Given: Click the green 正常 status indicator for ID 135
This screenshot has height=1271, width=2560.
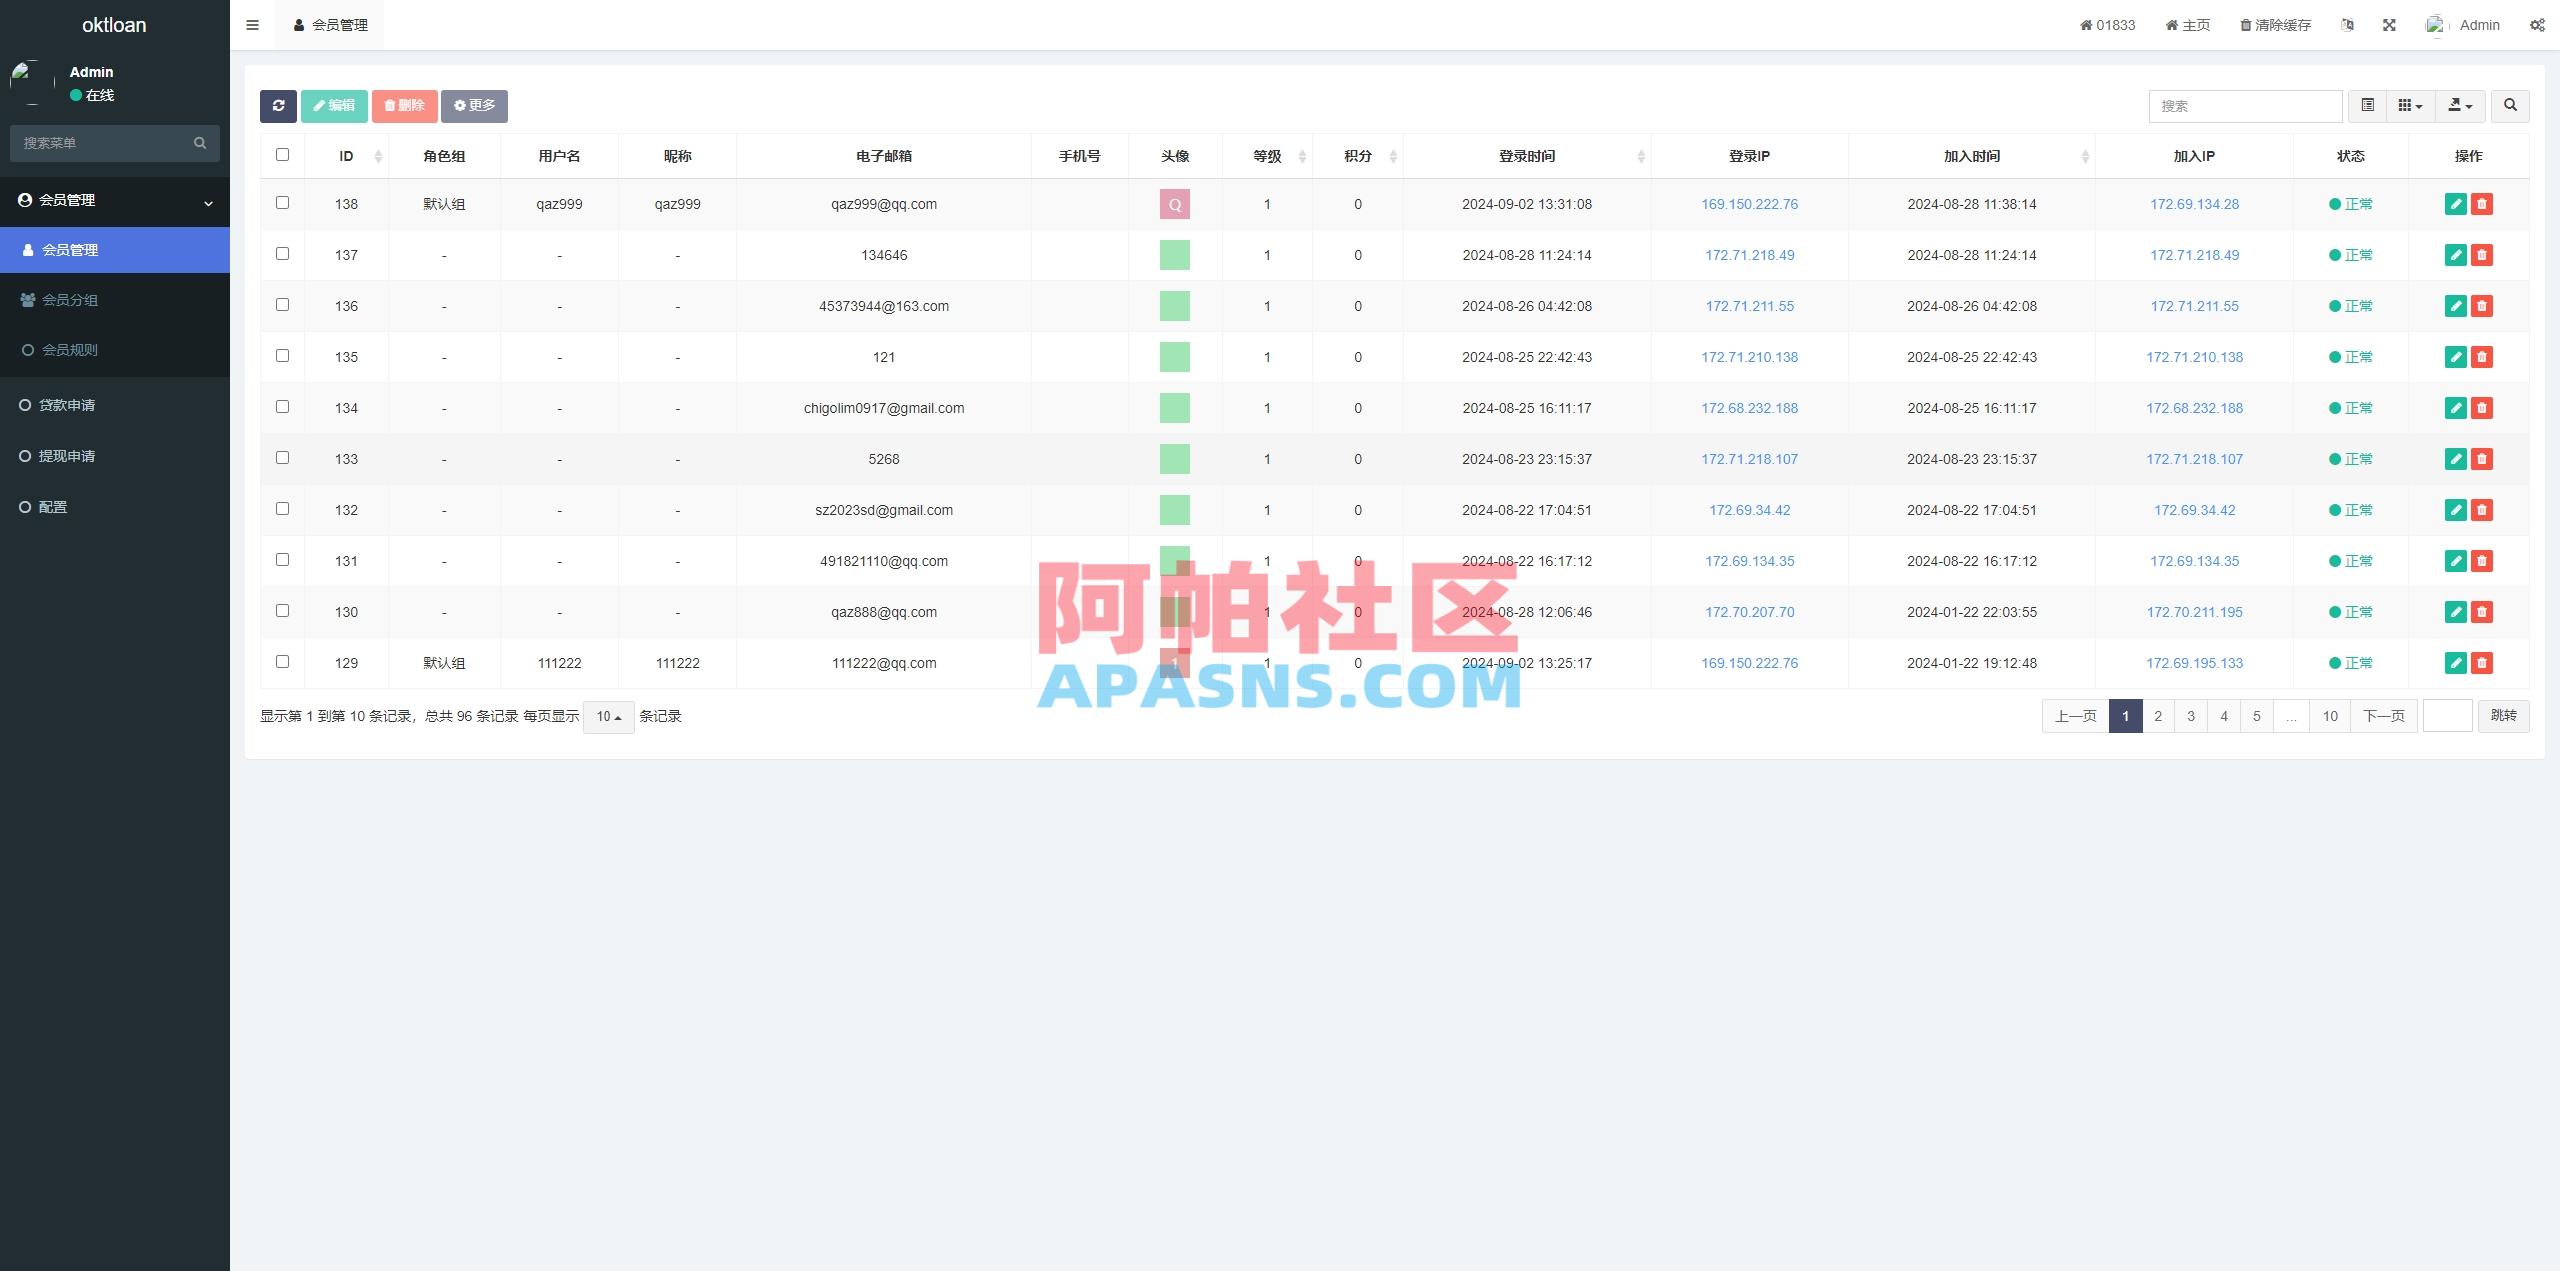Looking at the screenshot, I should (2352, 356).
